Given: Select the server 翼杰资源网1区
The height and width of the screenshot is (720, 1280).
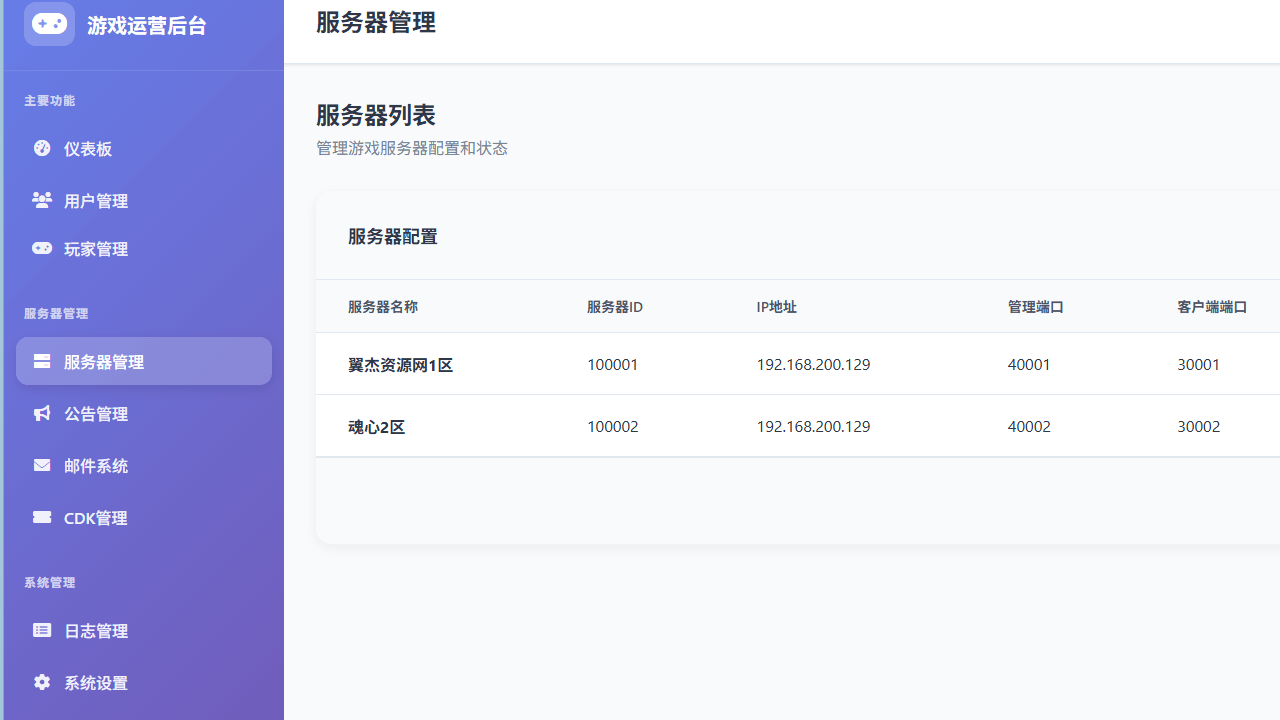Looking at the screenshot, I should (400, 364).
